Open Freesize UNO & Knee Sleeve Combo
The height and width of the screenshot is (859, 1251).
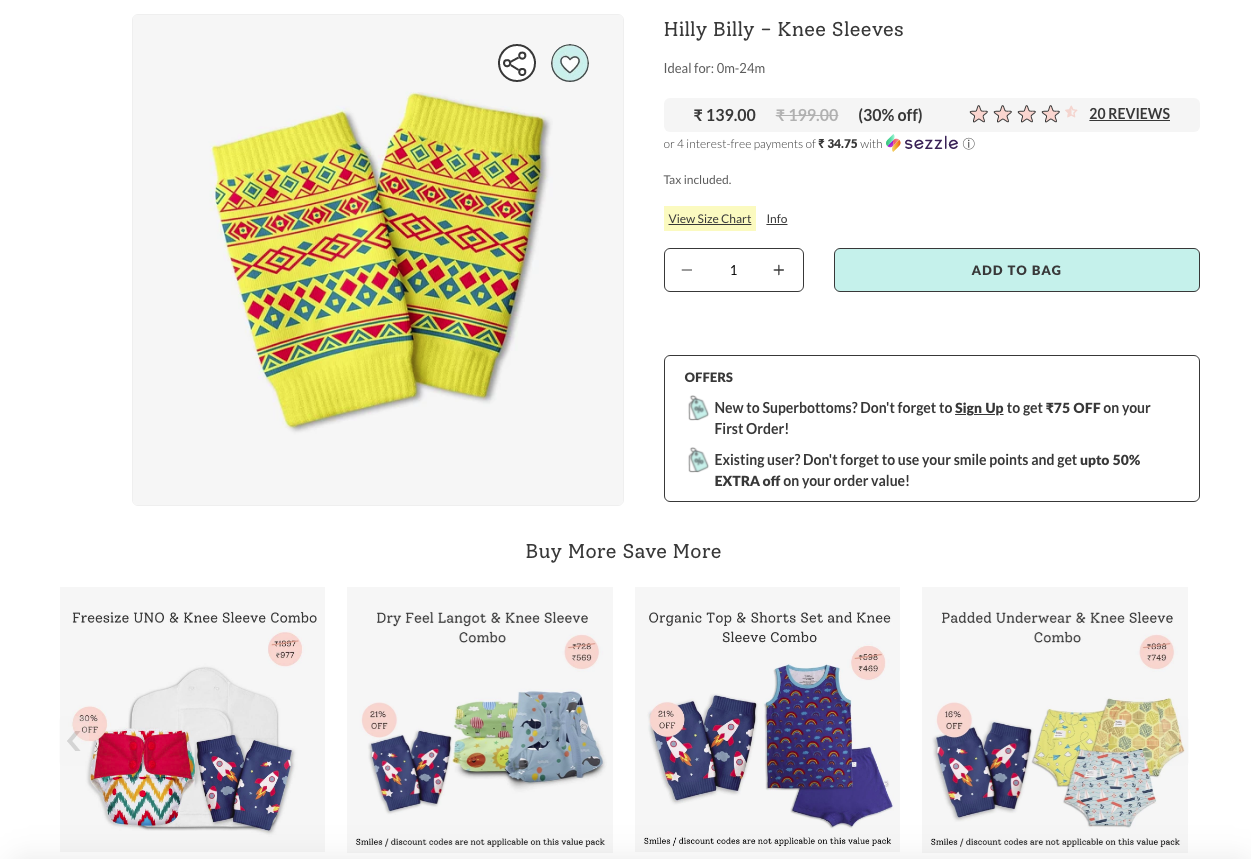tap(193, 720)
